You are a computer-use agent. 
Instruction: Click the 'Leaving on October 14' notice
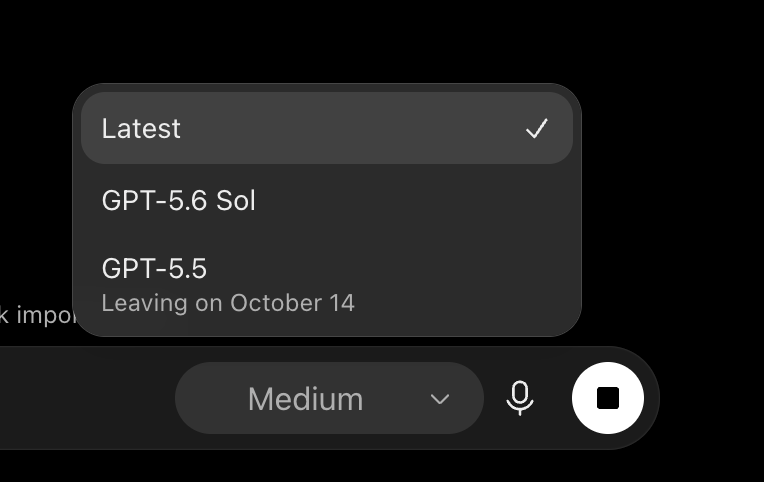[x=228, y=303]
